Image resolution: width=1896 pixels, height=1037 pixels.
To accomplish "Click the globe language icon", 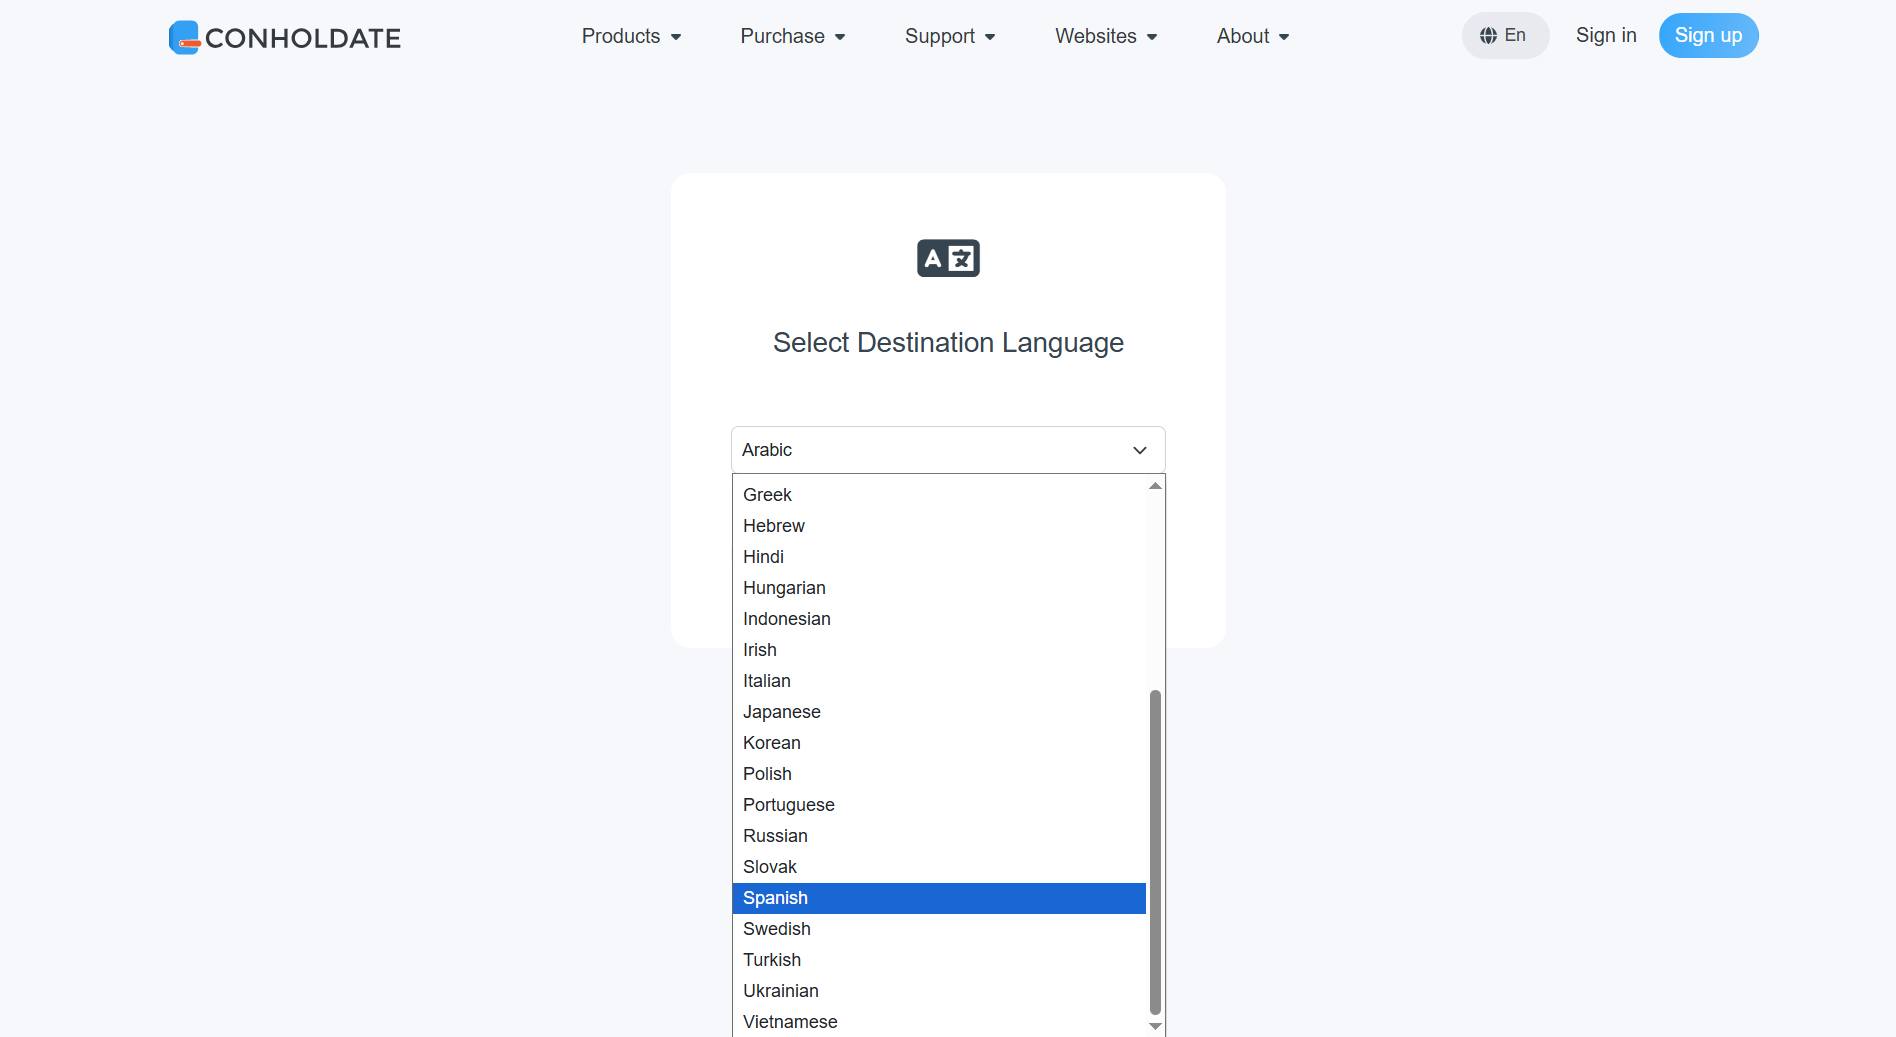I will pyautogui.click(x=1488, y=36).
